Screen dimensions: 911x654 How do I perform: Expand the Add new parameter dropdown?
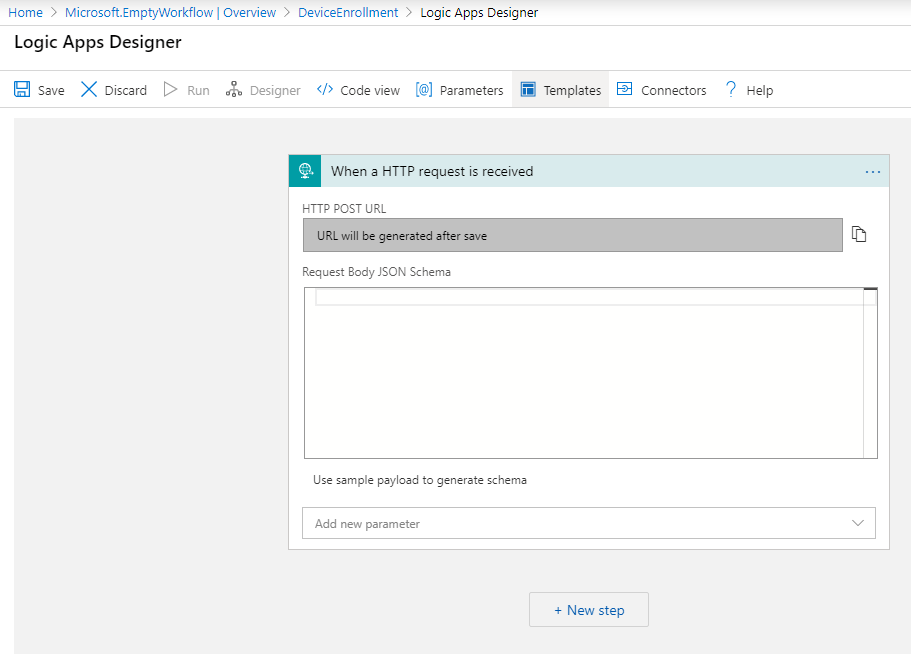(x=857, y=523)
